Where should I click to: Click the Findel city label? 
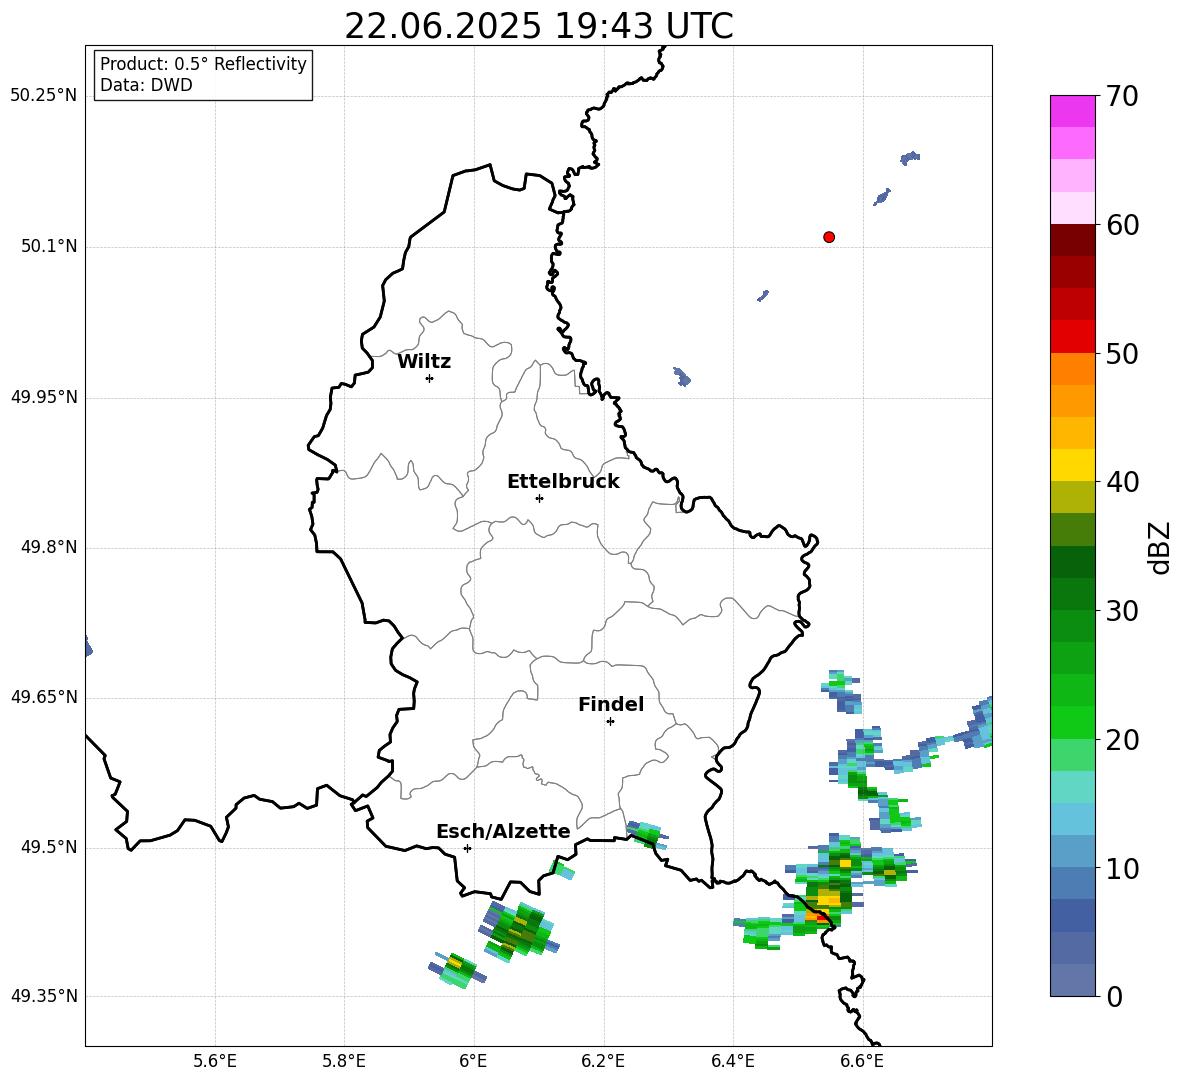pos(611,704)
